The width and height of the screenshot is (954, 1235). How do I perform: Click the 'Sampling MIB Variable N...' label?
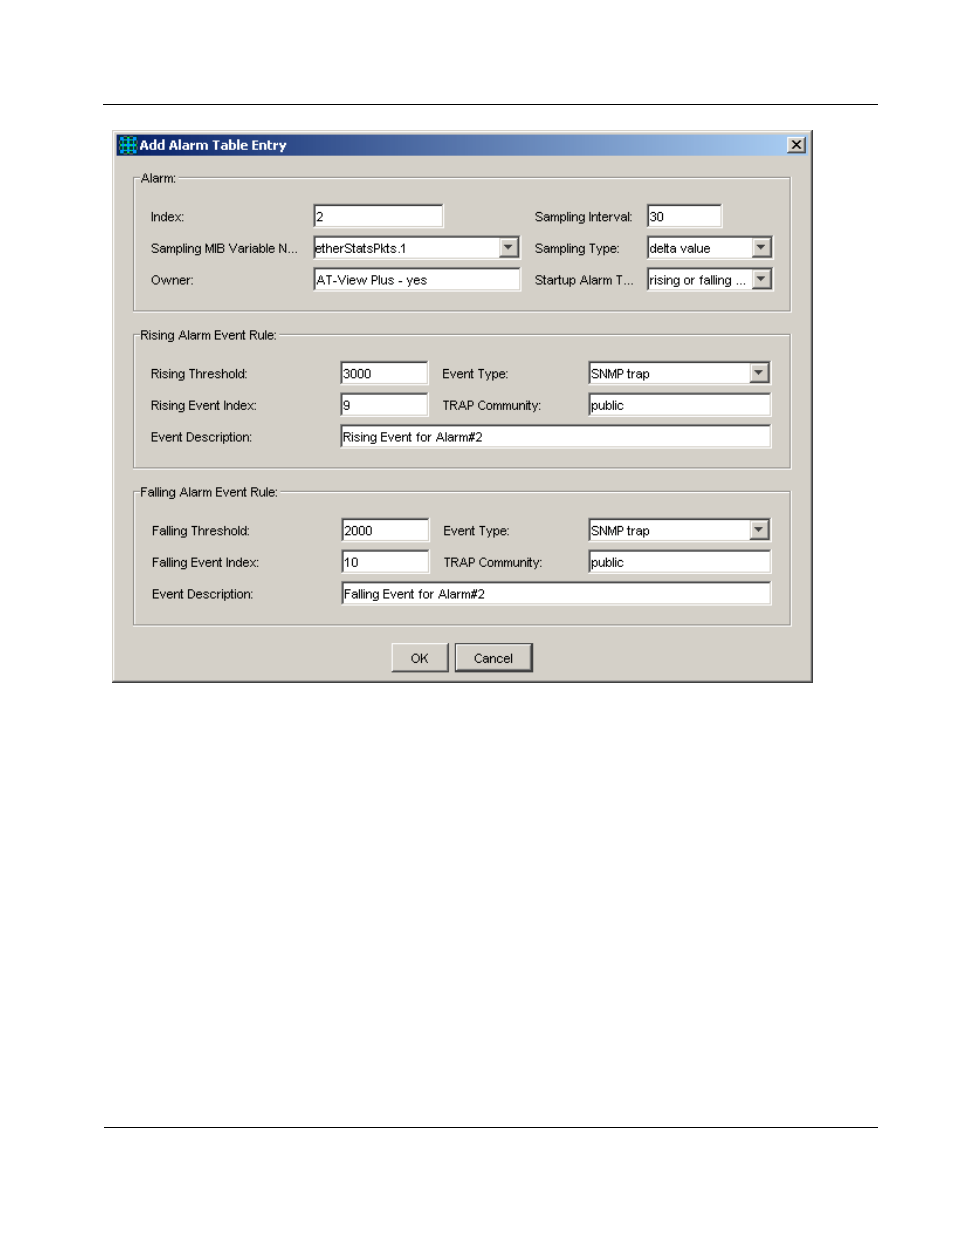point(224,249)
